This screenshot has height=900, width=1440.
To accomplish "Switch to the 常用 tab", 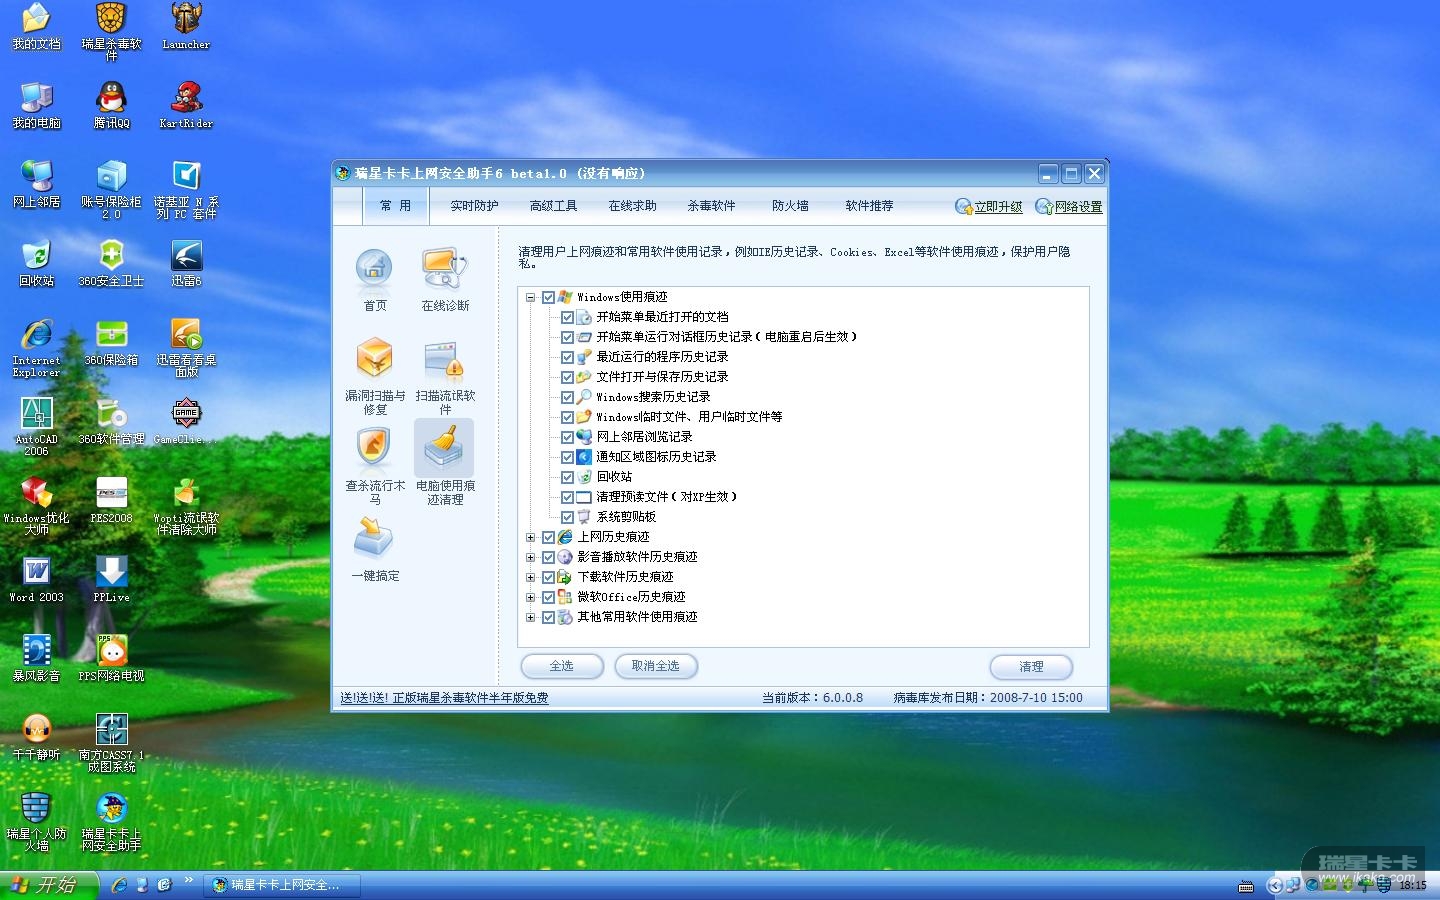I will click(395, 206).
